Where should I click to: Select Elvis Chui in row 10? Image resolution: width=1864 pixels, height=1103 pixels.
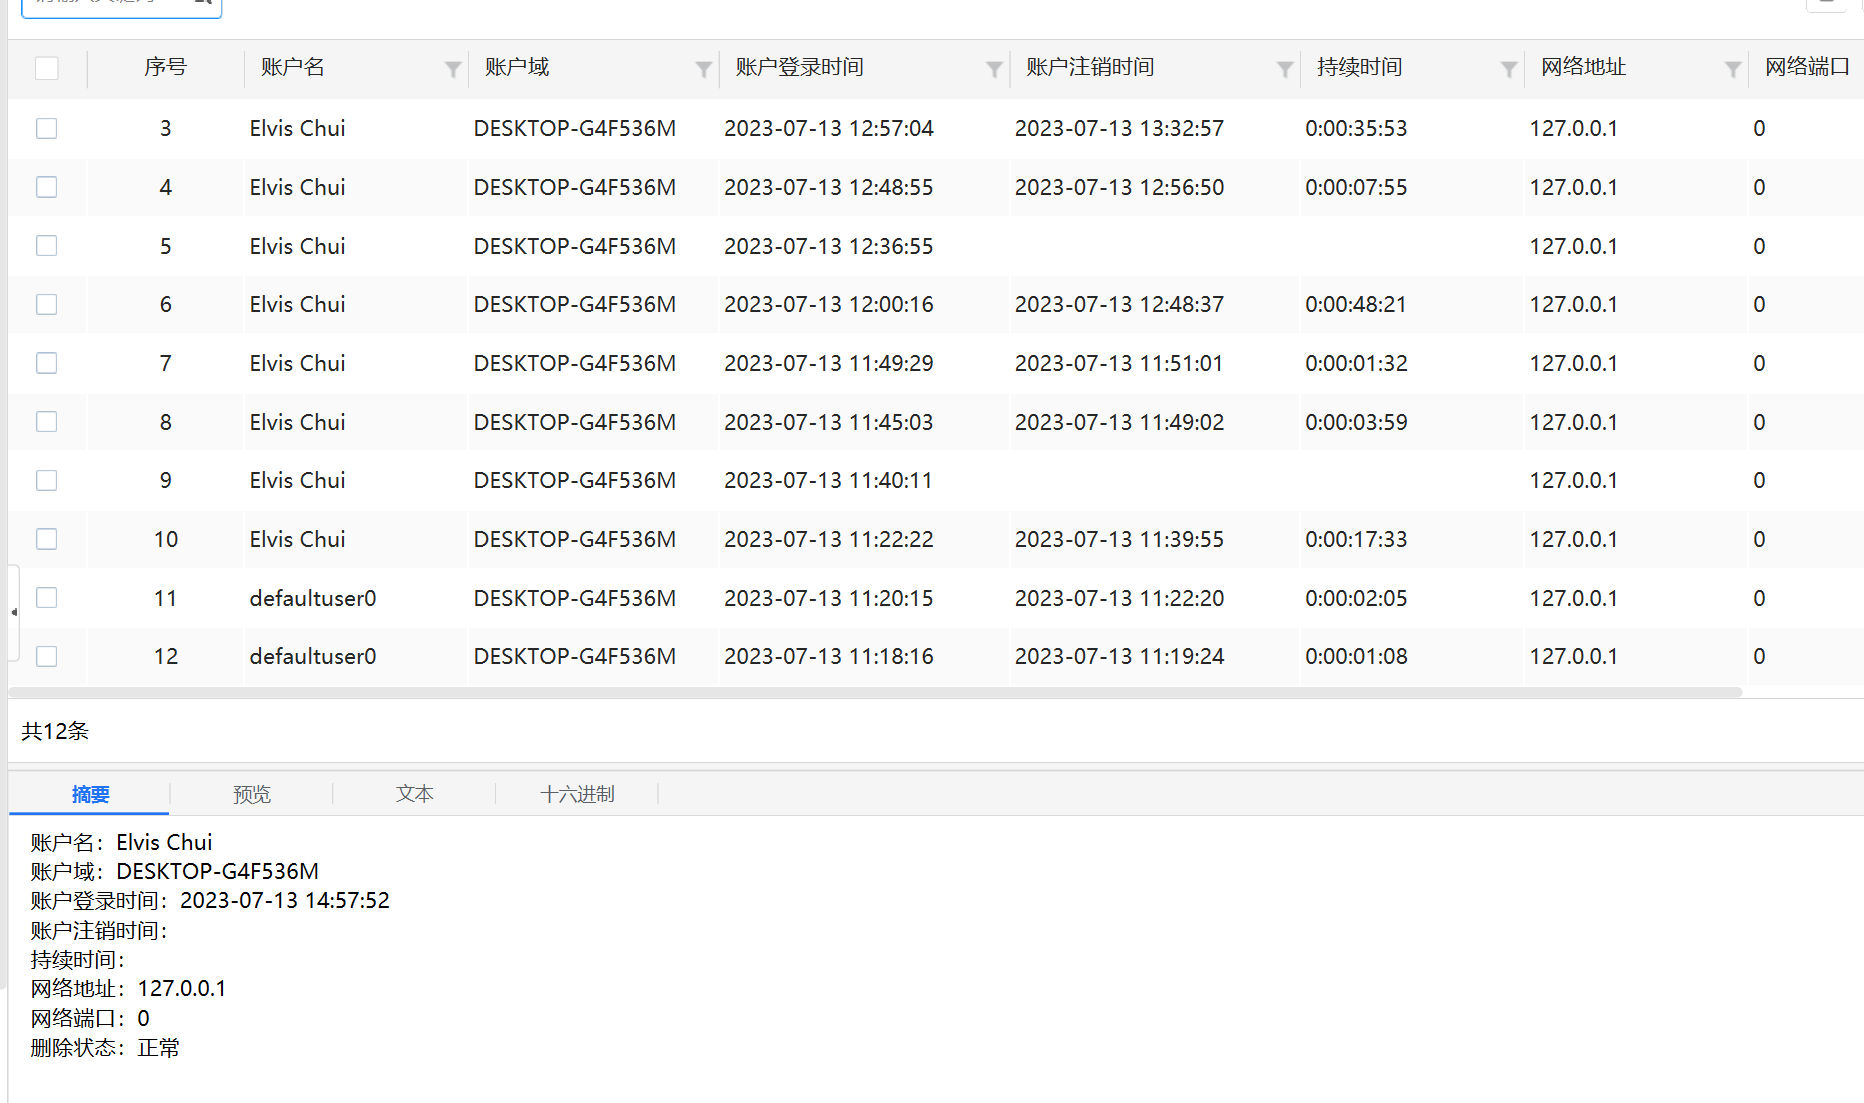[x=297, y=539]
